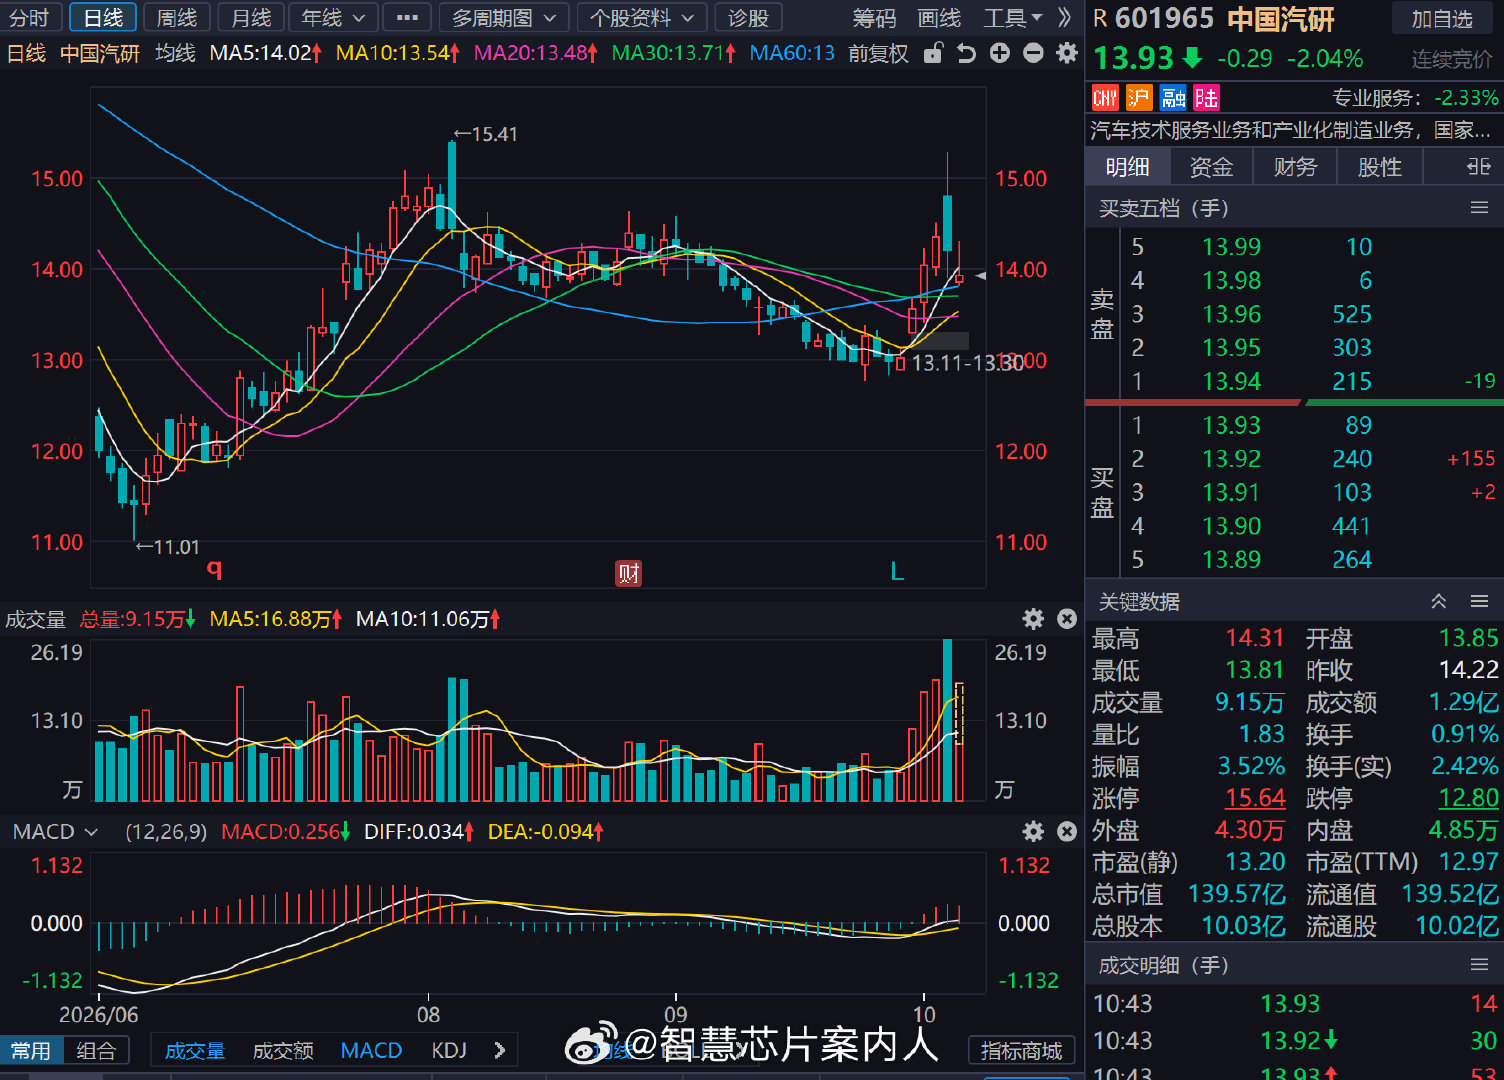Switch to 分时 chart view

pyautogui.click(x=30, y=18)
